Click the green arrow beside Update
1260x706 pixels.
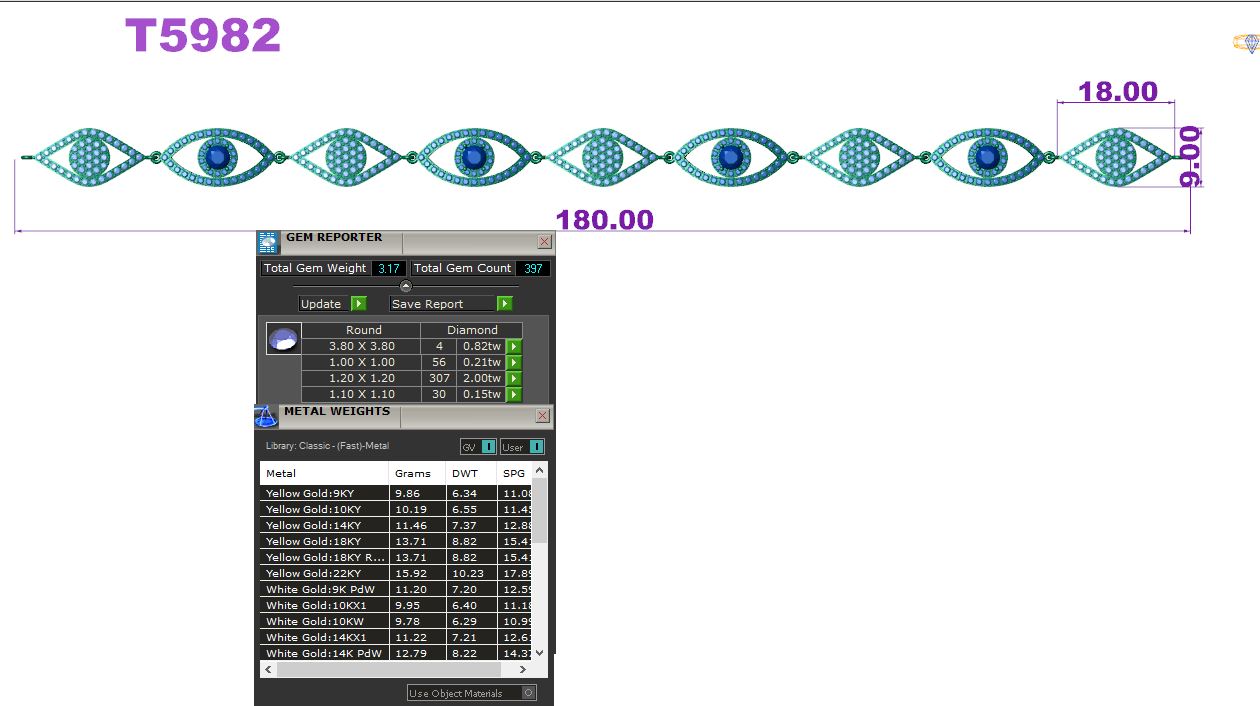pos(360,303)
